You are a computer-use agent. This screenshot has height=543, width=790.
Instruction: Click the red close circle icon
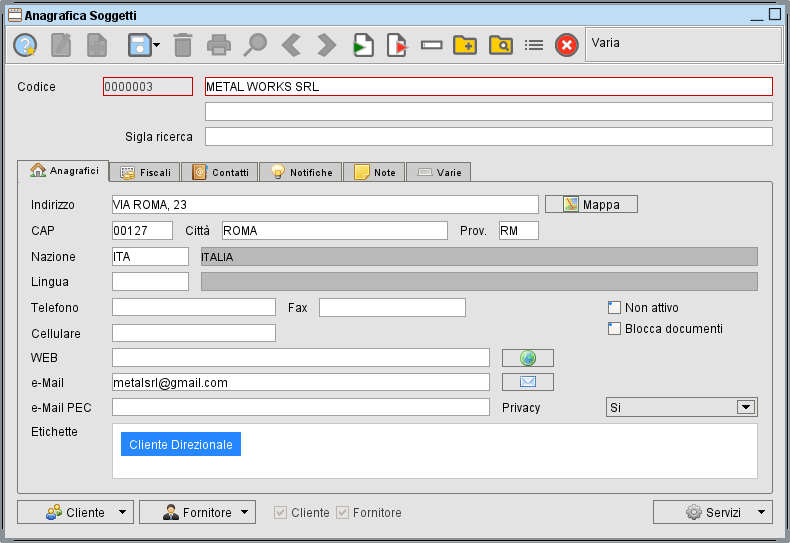point(566,45)
